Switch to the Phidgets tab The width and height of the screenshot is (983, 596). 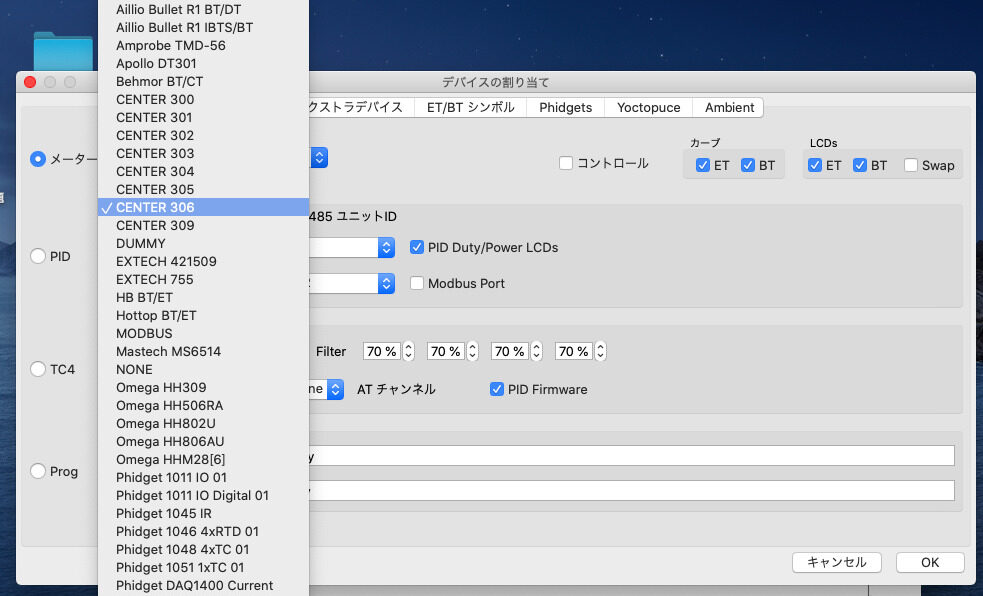[x=565, y=107]
